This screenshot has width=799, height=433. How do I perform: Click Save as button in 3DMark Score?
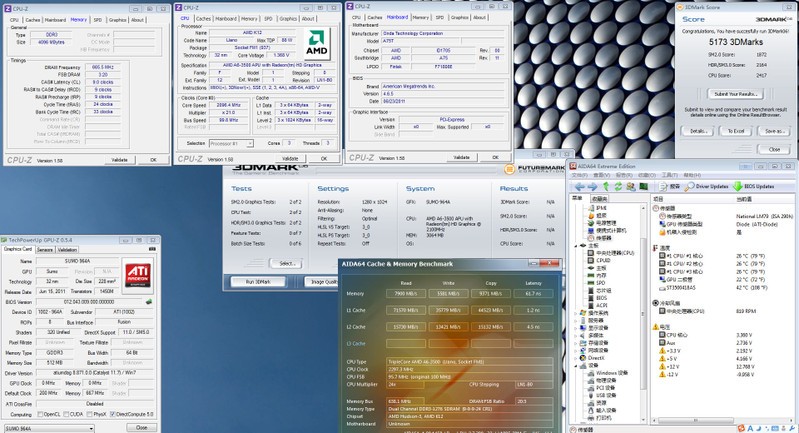pyautogui.click(x=774, y=131)
